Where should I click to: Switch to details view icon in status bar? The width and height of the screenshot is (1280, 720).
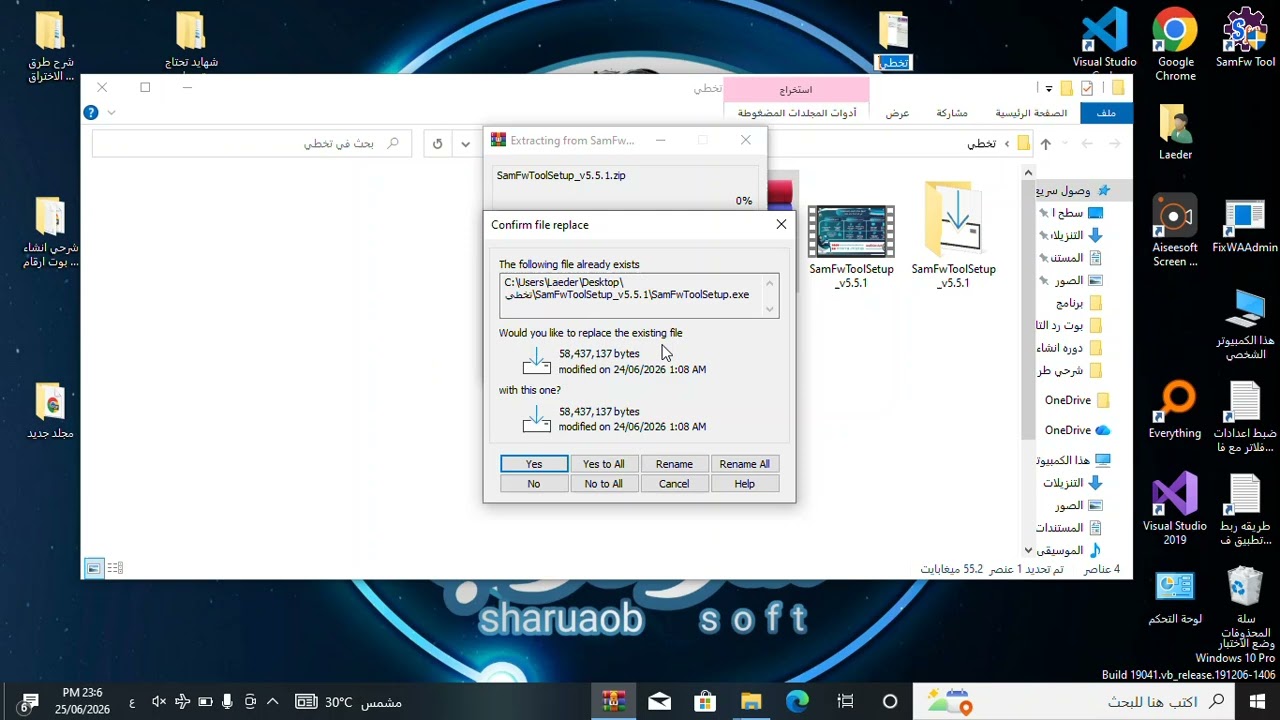(115, 568)
